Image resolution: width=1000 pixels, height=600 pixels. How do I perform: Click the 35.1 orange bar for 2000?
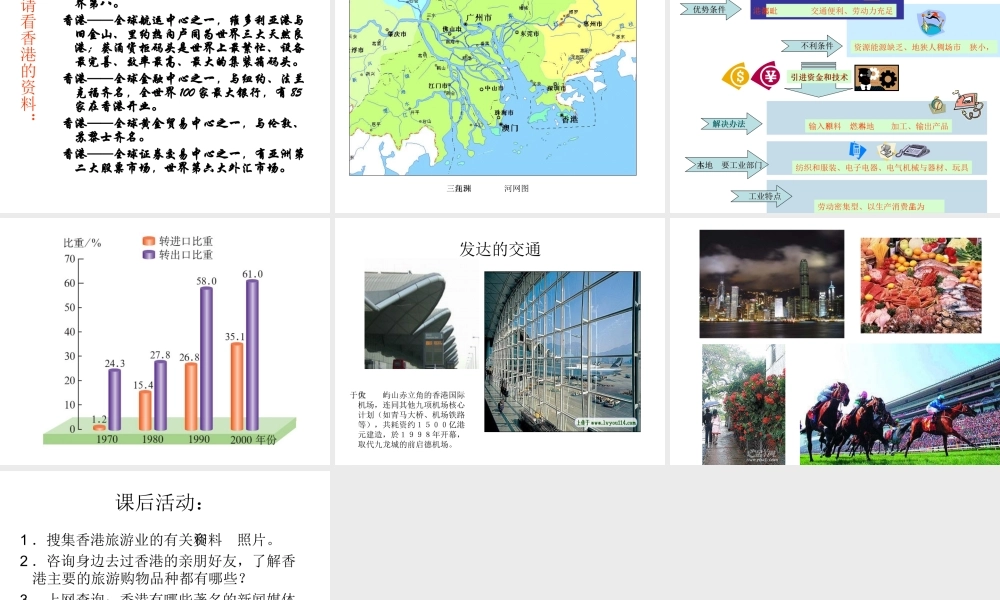pyautogui.click(x=237, y=386)
